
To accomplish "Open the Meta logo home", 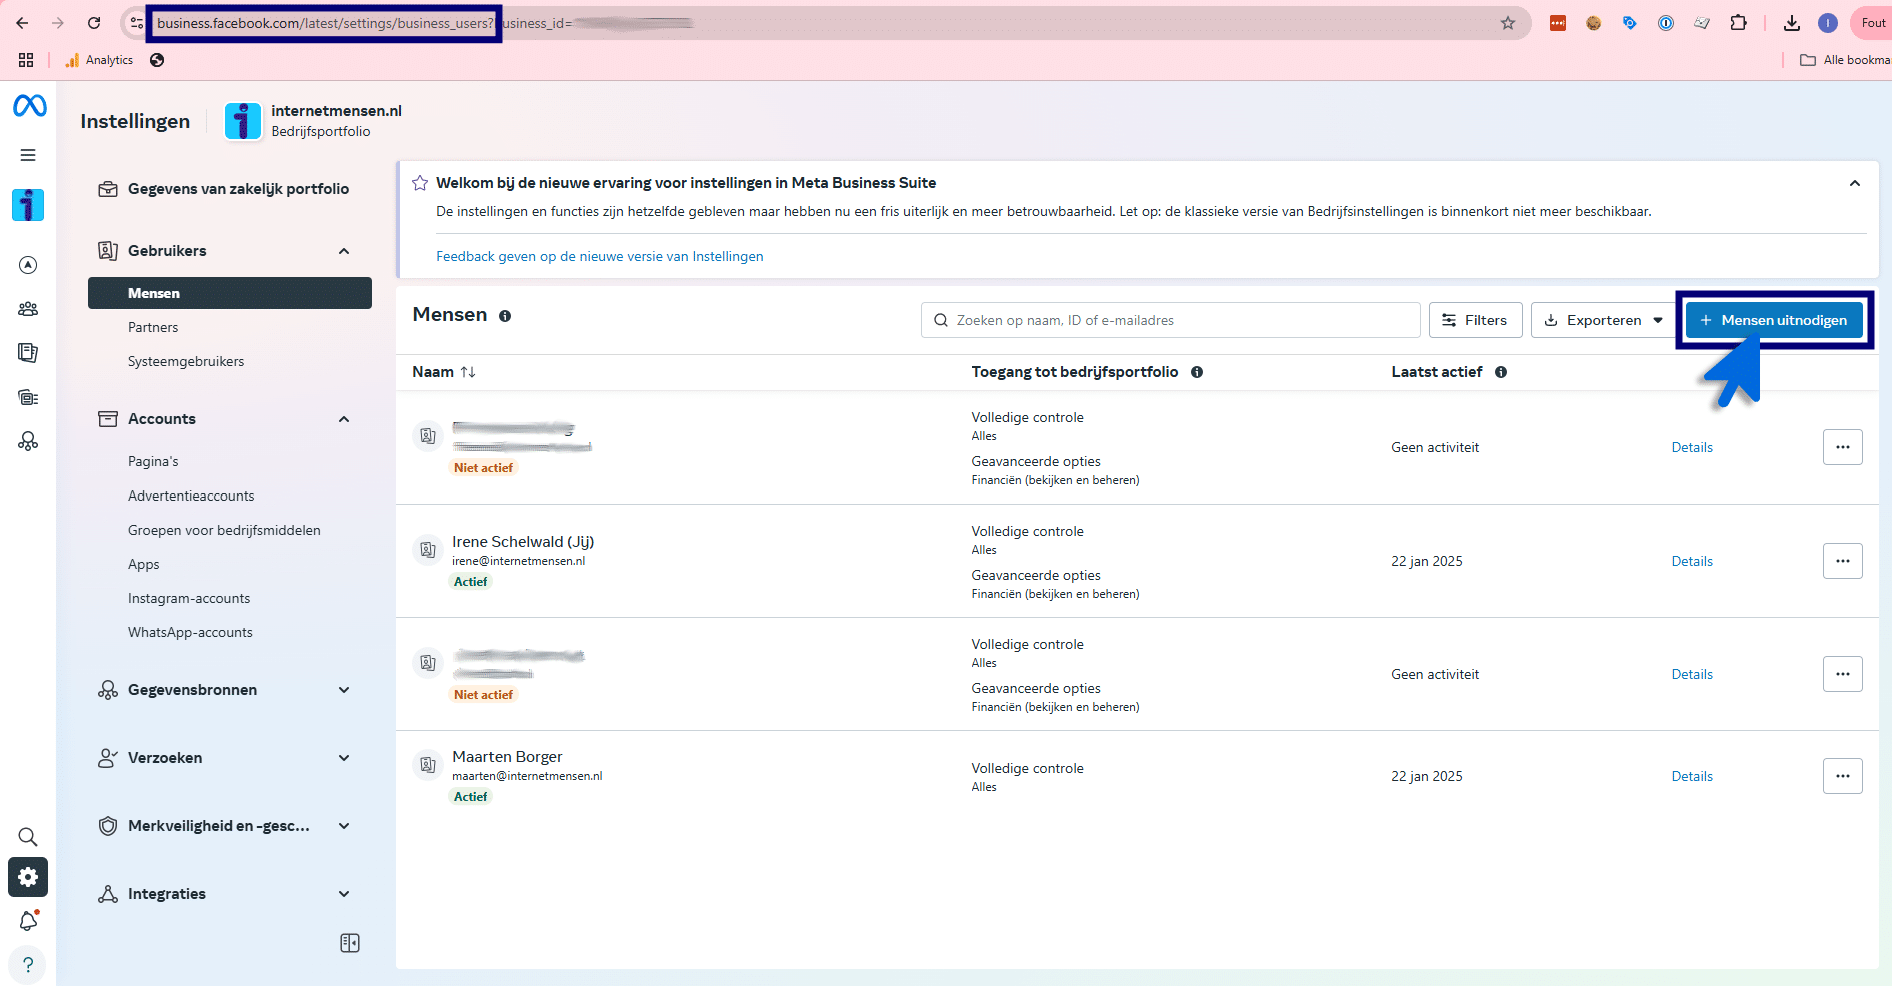I will (29, 105).
